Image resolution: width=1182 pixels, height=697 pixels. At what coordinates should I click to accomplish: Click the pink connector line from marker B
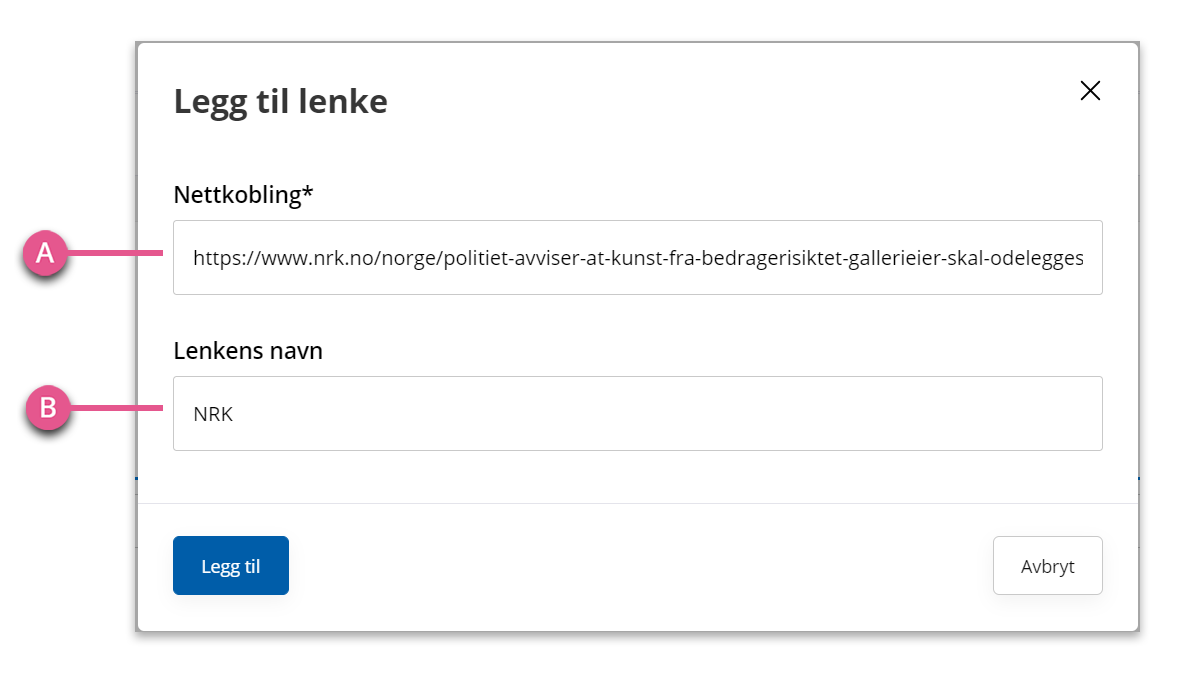[116, 408]
